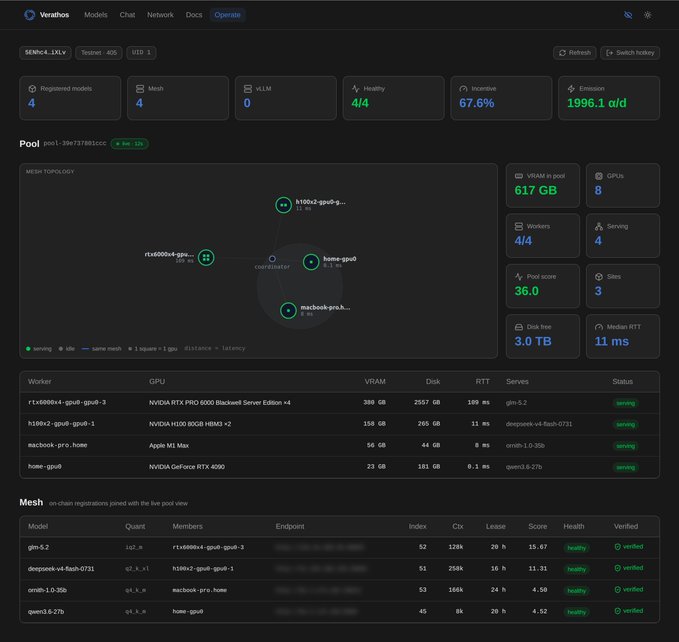This screenshot has height=642, width=679.
Task: Click the coordinator node in topology
Action: (272, 259)
